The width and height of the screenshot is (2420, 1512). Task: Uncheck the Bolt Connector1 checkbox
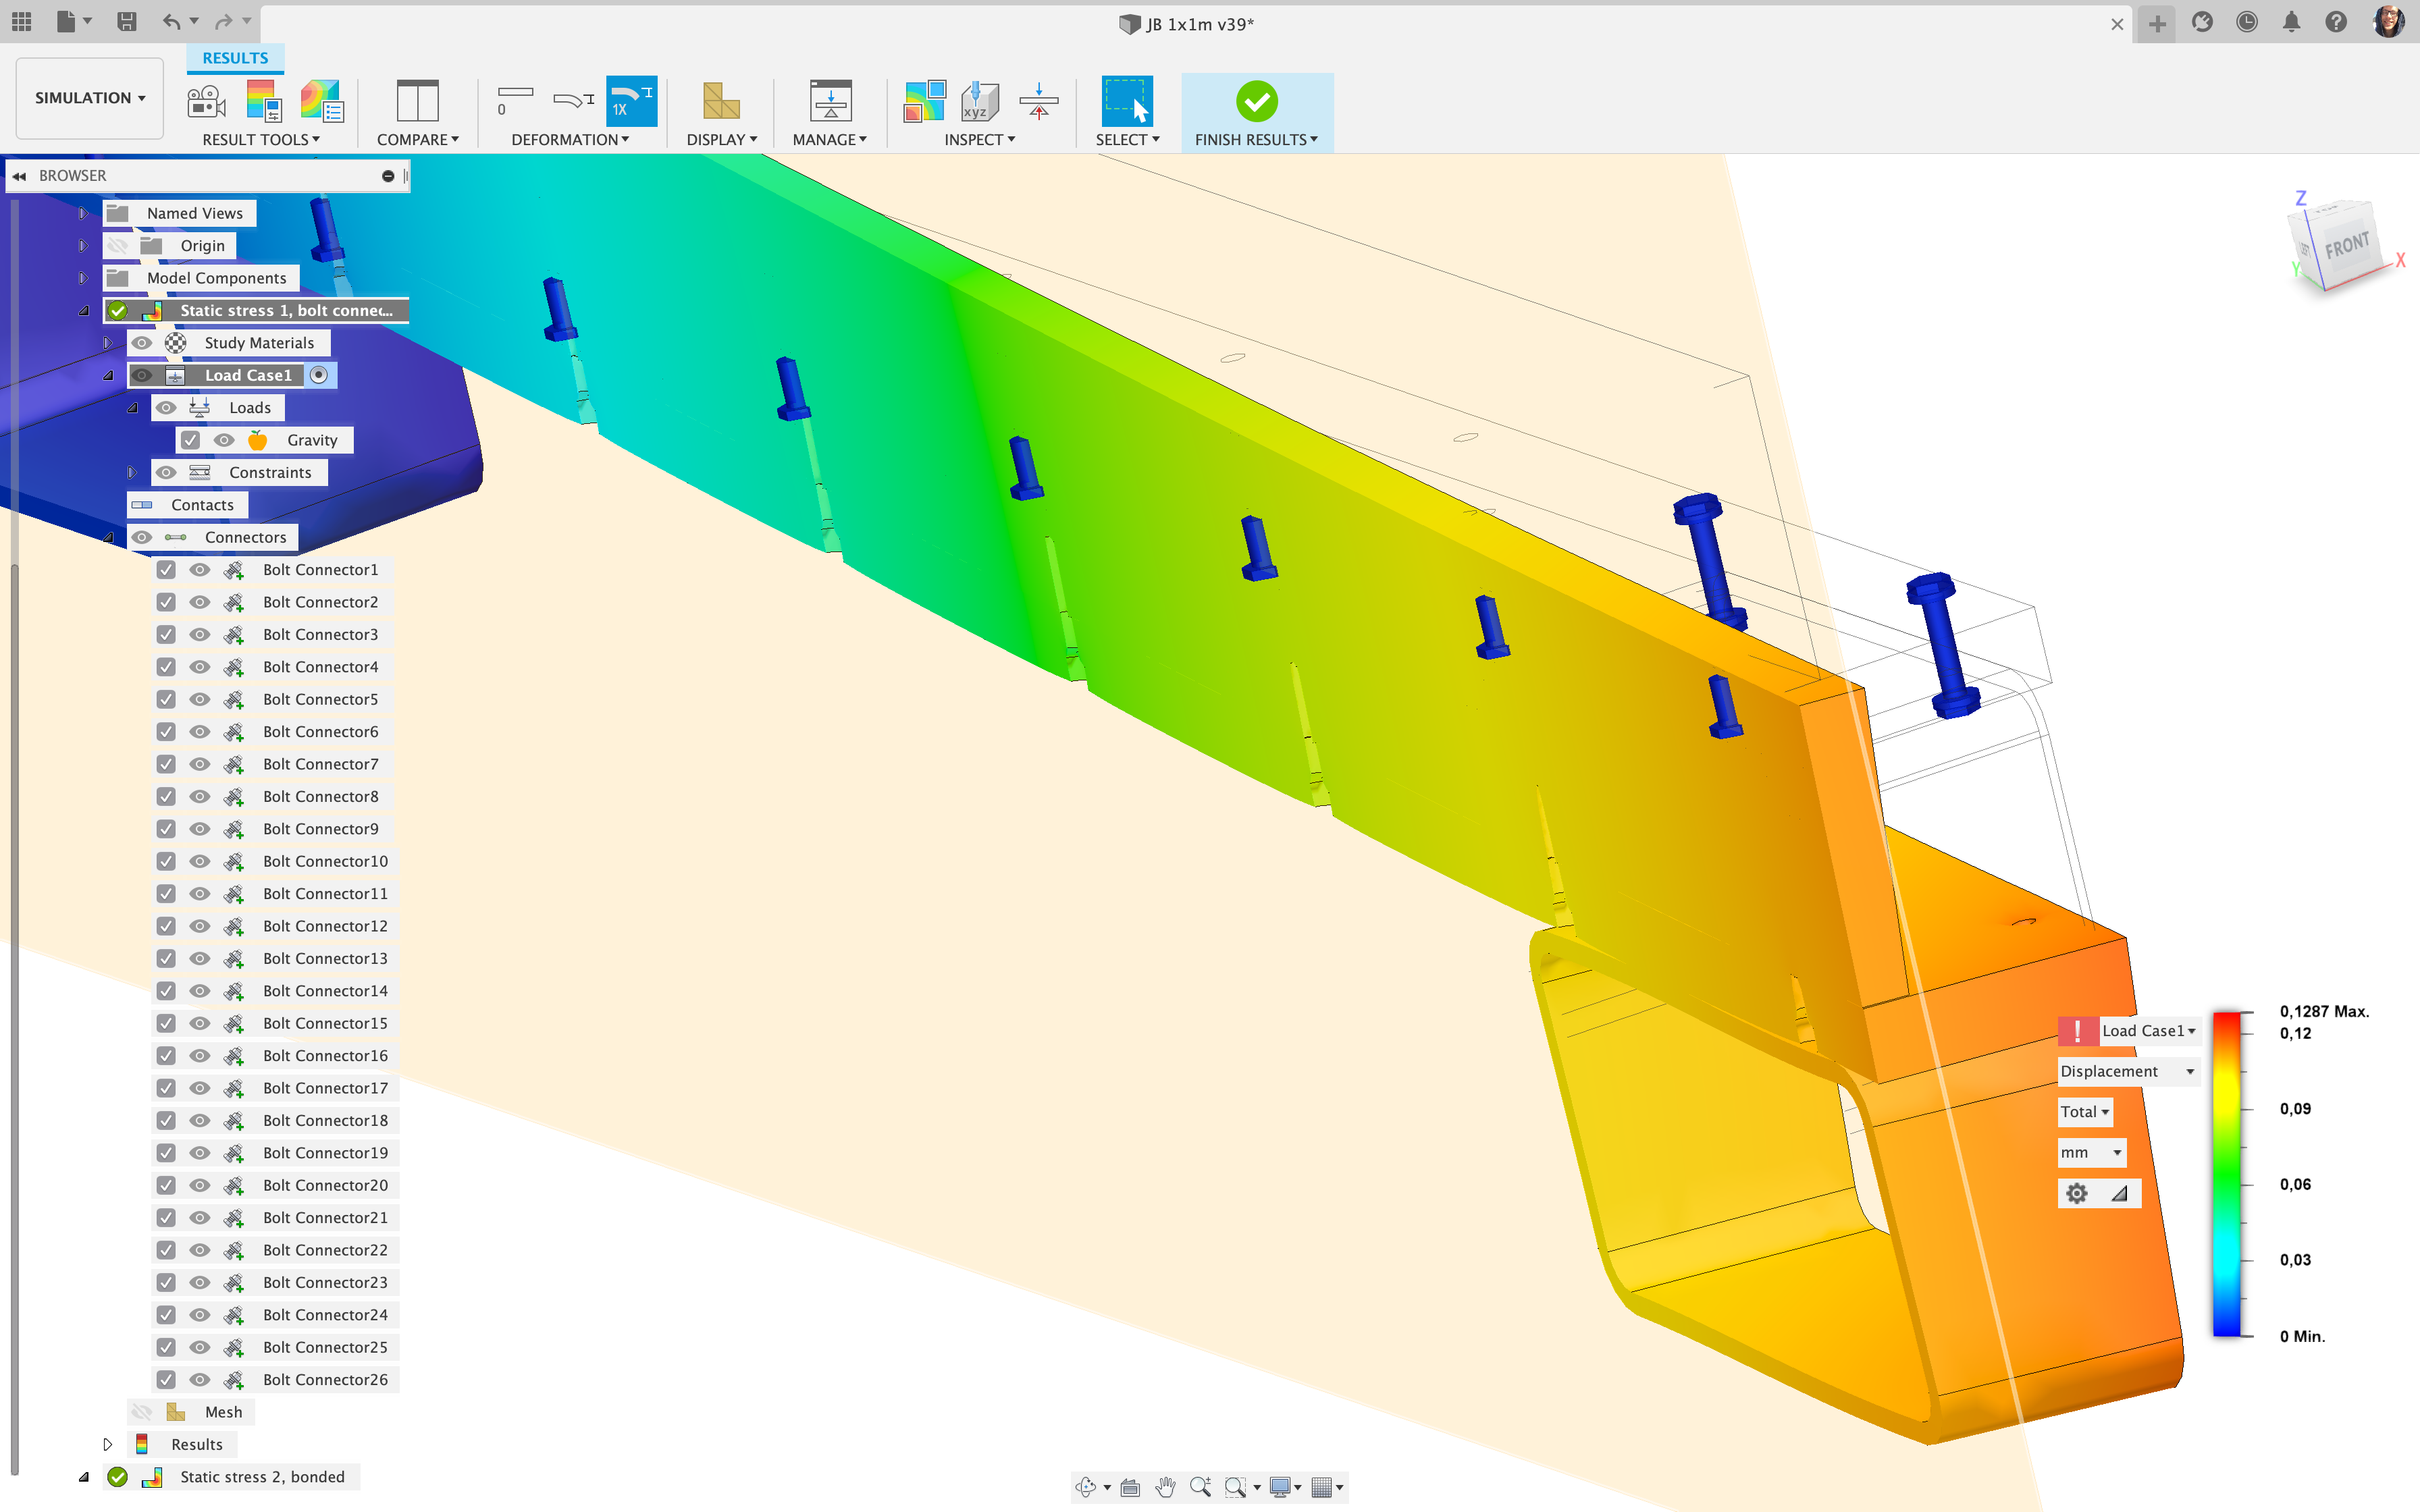click(166, 570)
